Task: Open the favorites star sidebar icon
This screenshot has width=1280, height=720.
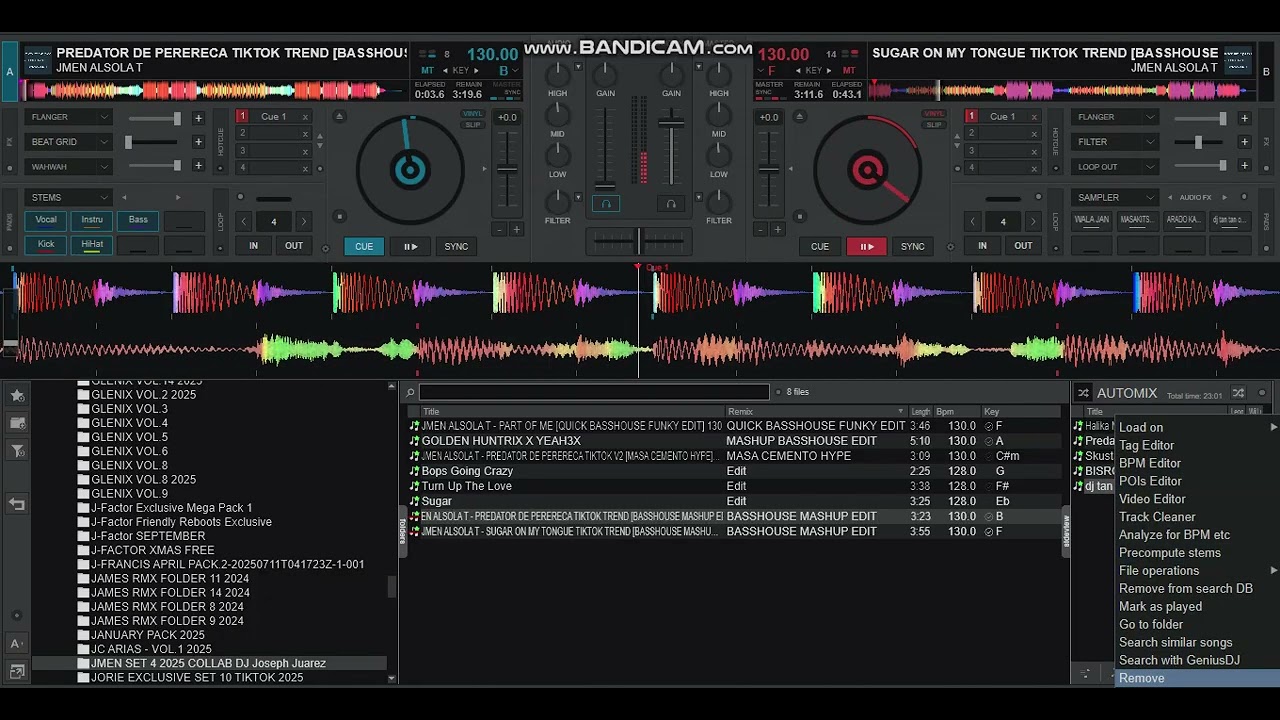Action: coord(17,396)
